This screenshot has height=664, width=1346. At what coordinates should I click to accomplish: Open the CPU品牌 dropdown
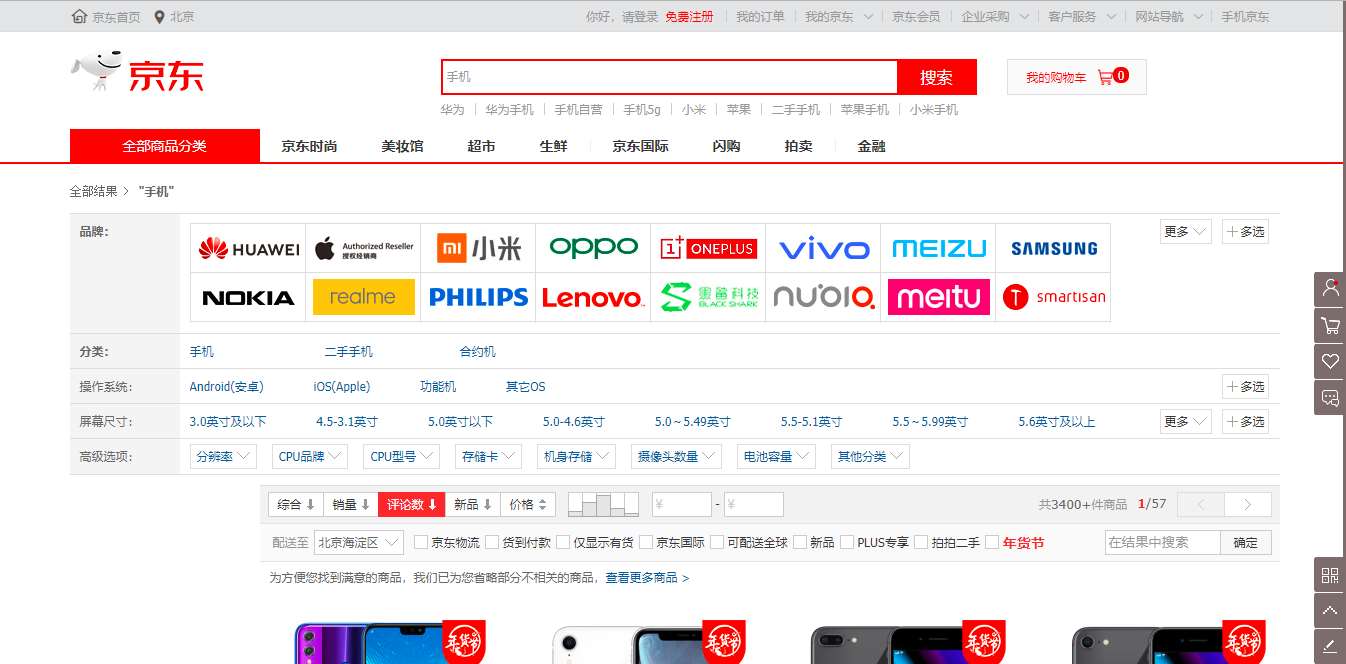(310, 457)
